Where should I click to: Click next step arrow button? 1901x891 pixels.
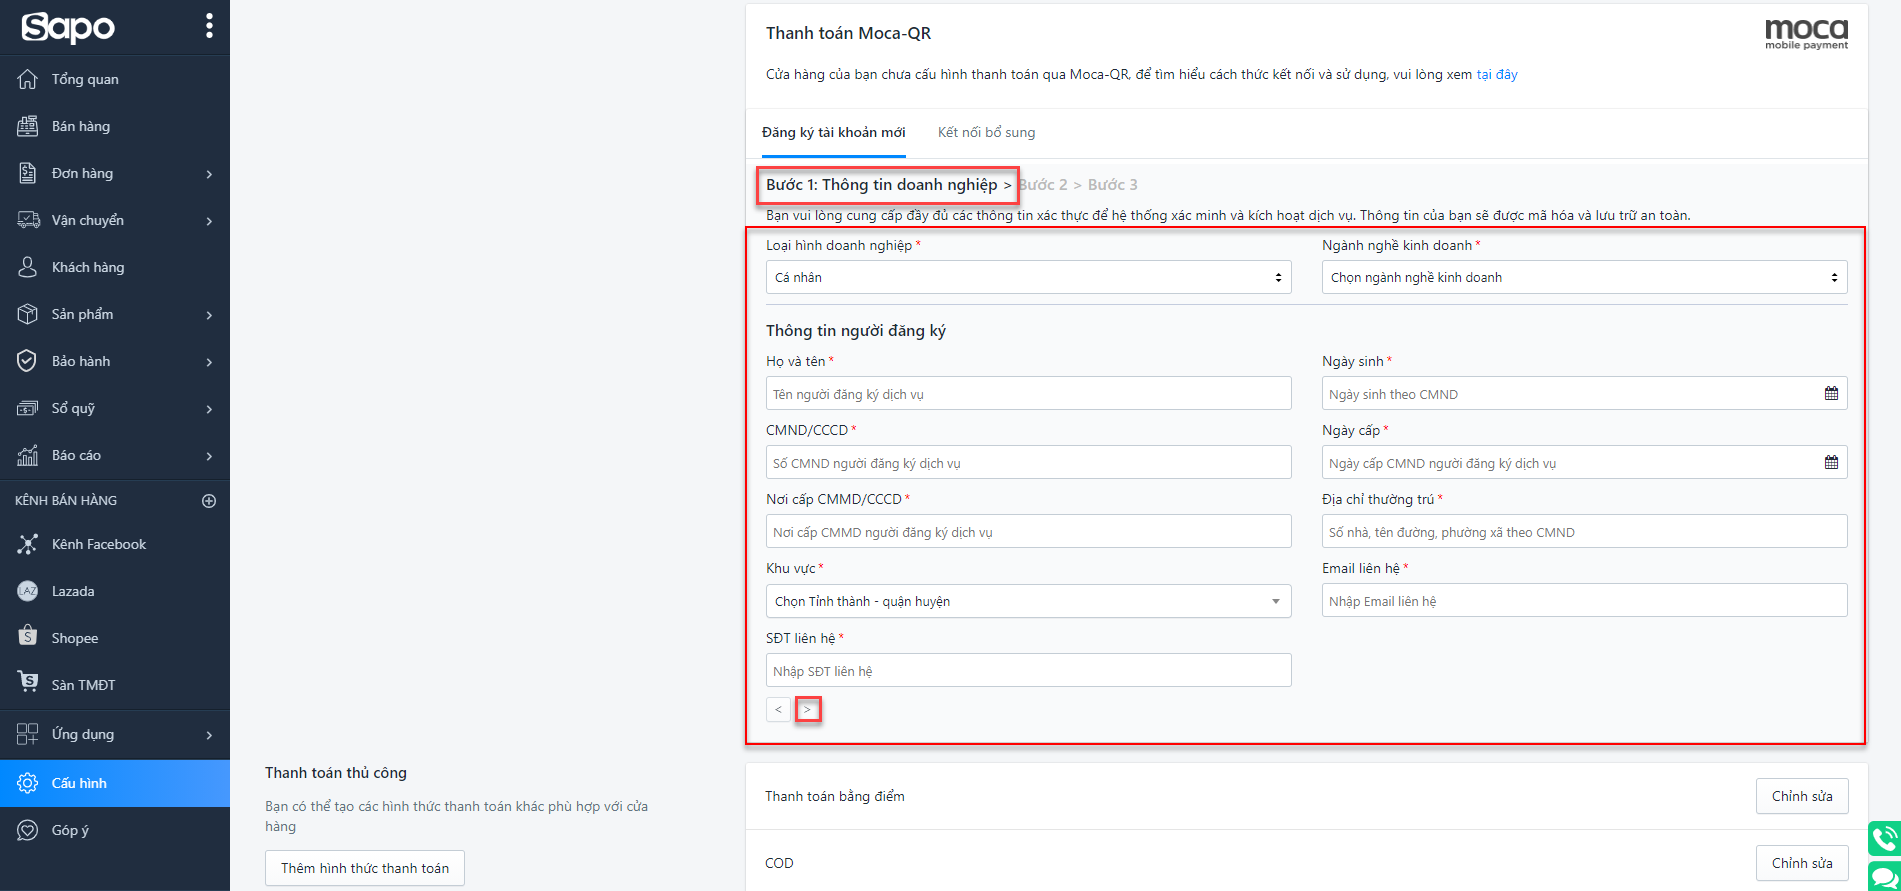808,710
